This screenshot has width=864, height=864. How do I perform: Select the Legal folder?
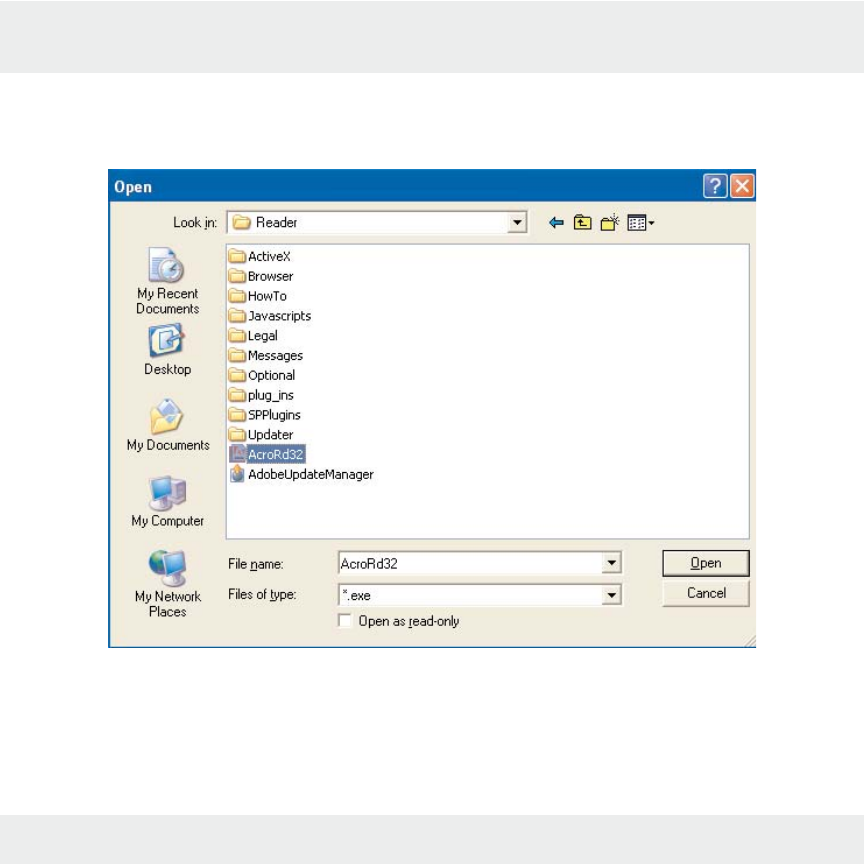coord(253,336)
